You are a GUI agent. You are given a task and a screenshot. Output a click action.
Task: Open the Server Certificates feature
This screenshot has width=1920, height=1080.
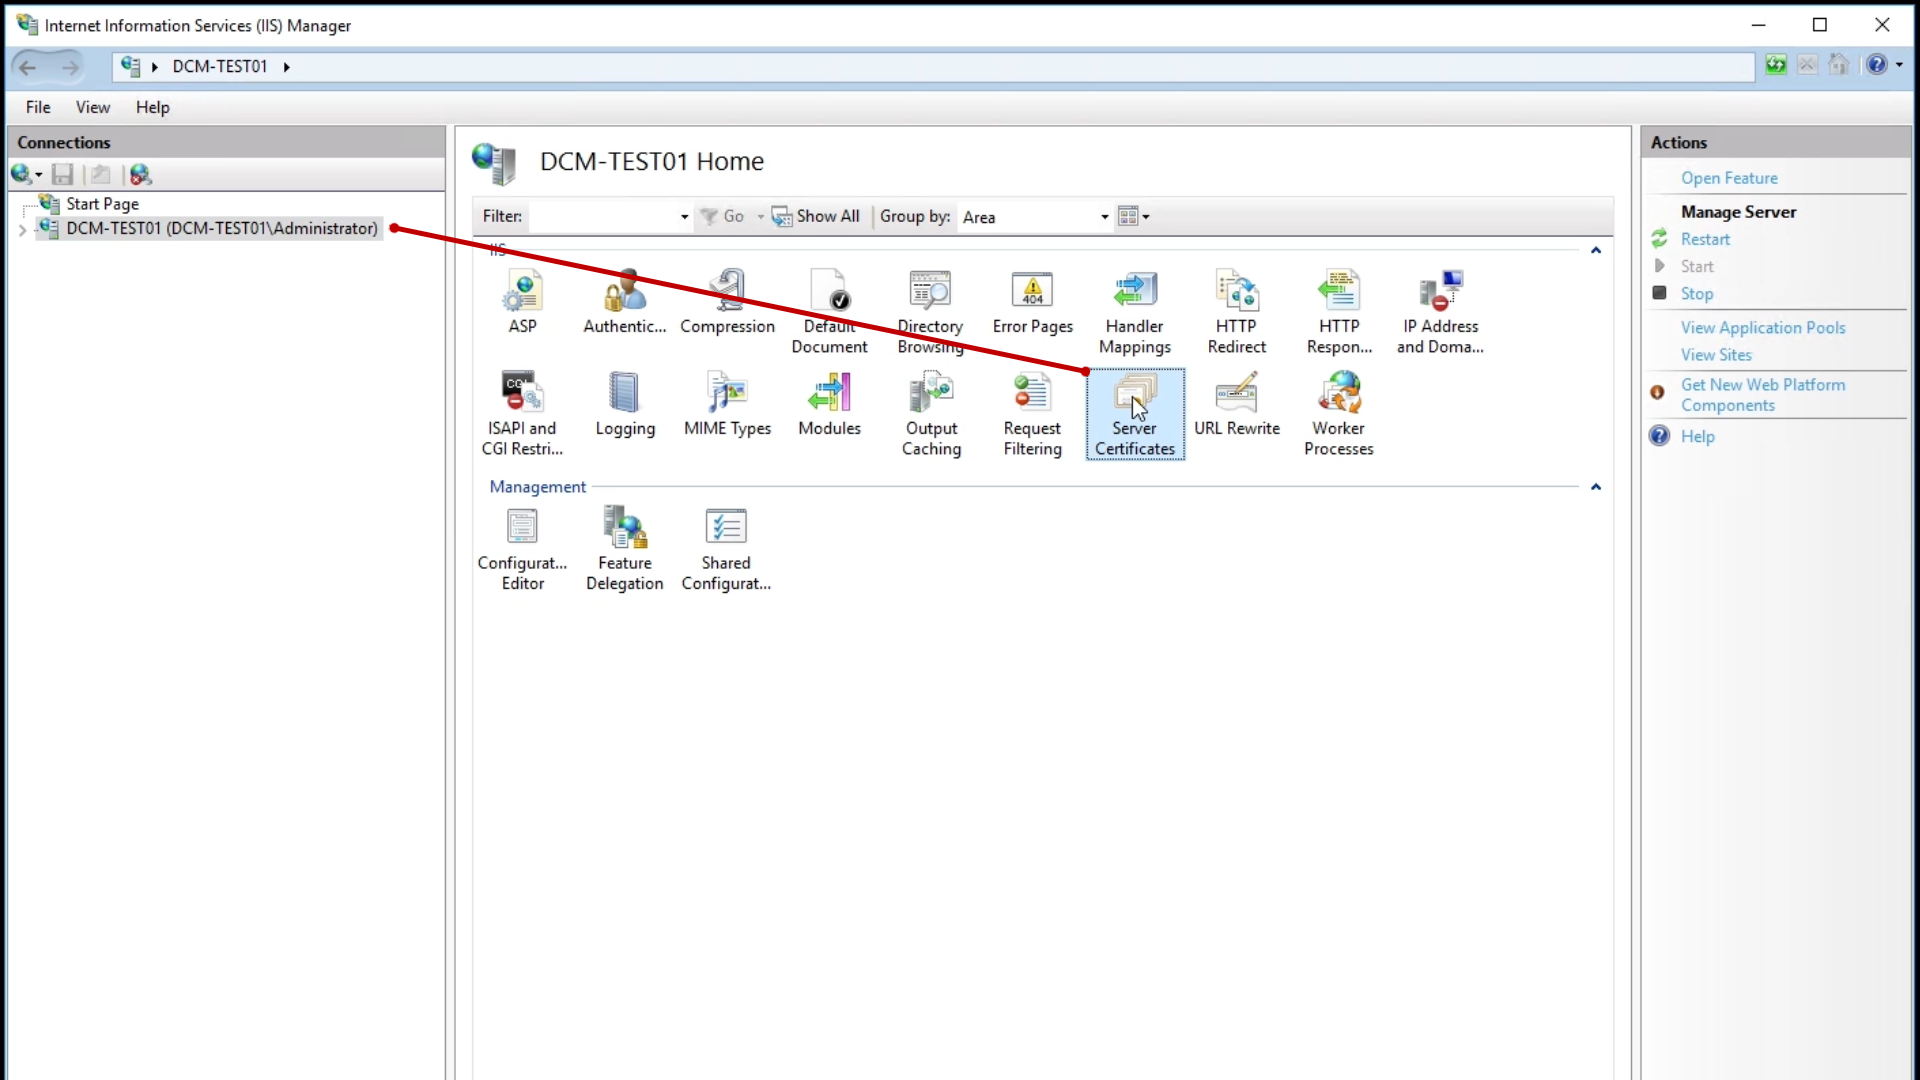click(x=1134, y=414)
